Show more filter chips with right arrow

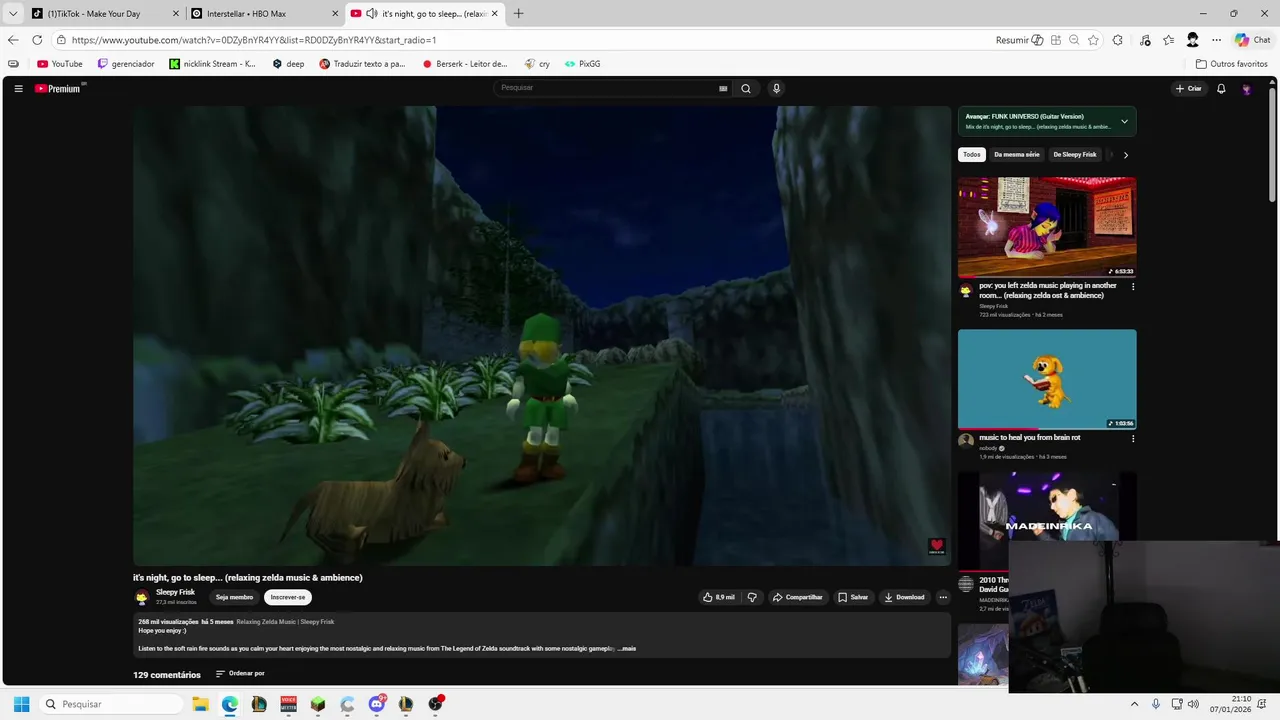point(1126,155)
